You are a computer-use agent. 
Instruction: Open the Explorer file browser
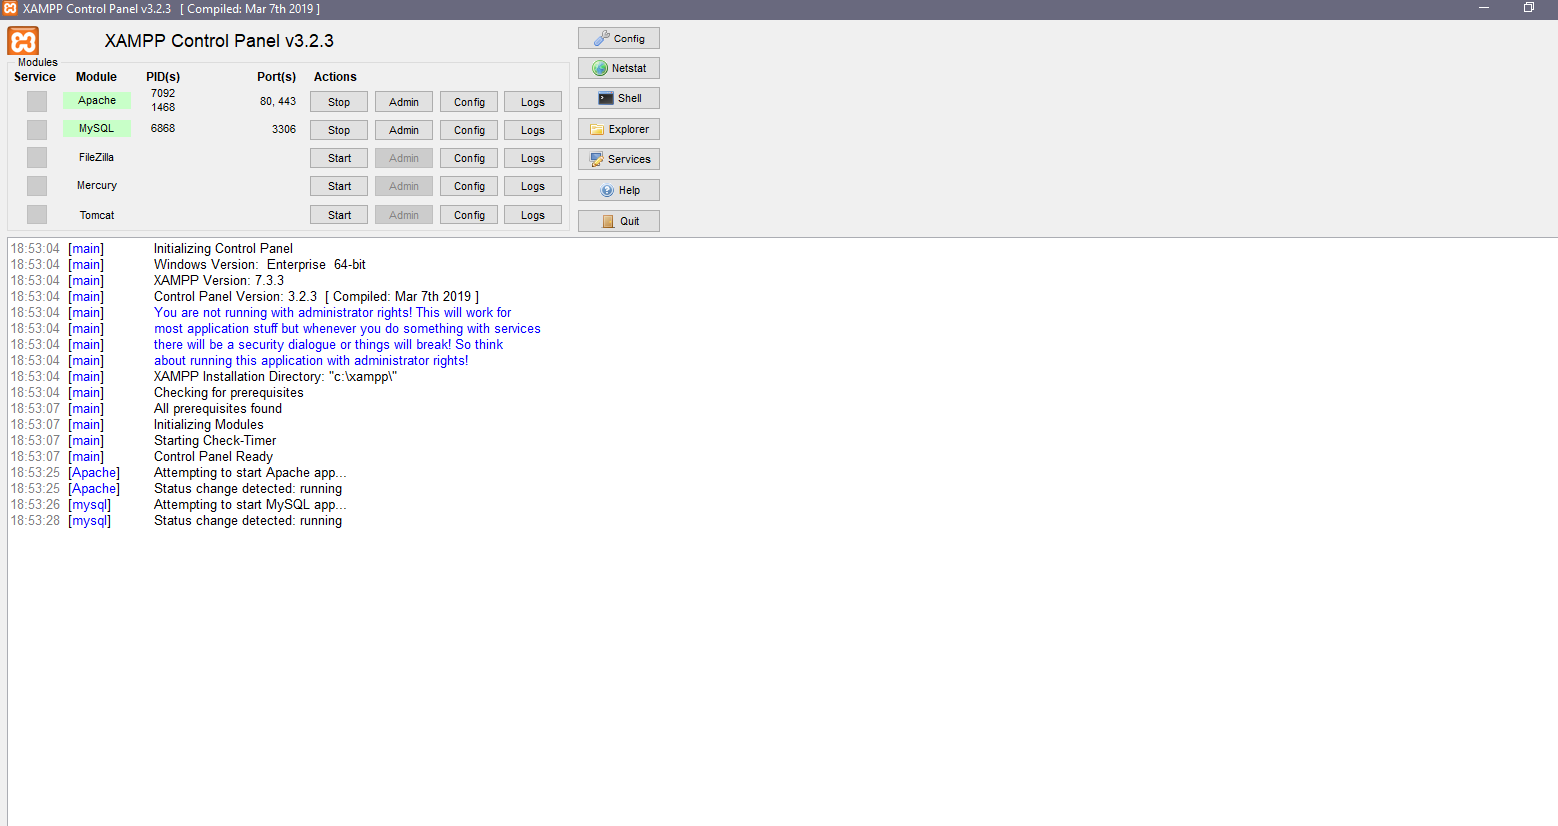click(618, 128)
